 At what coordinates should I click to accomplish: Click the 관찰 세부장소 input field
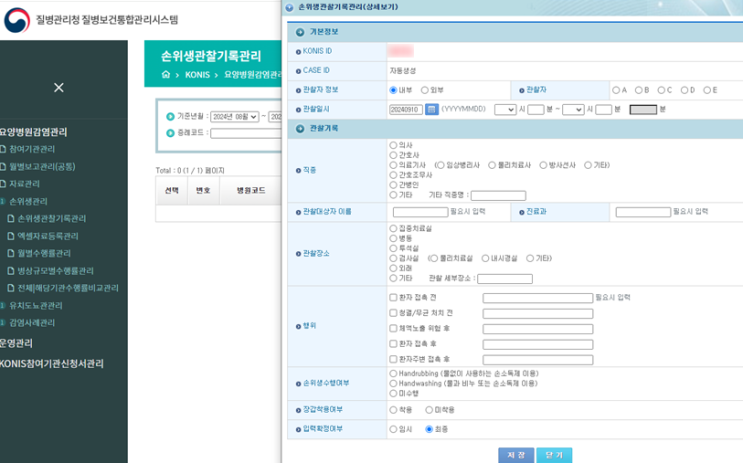(505, 279)
